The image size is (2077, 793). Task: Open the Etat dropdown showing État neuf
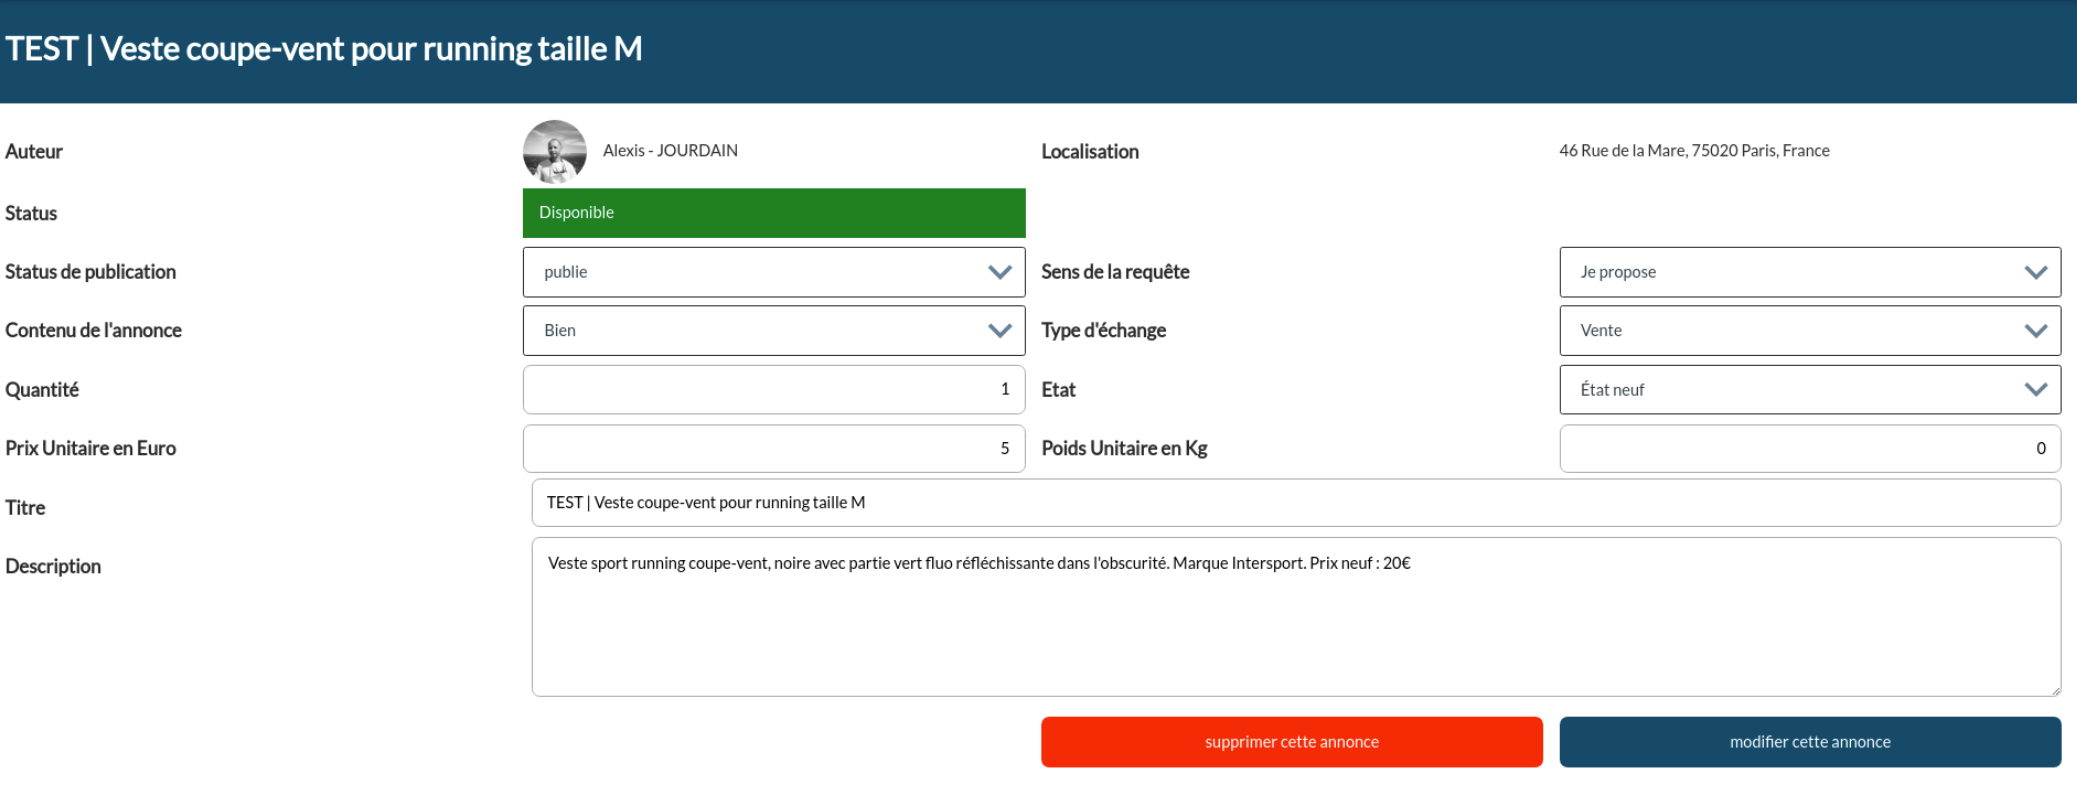tap(1810, 390)
